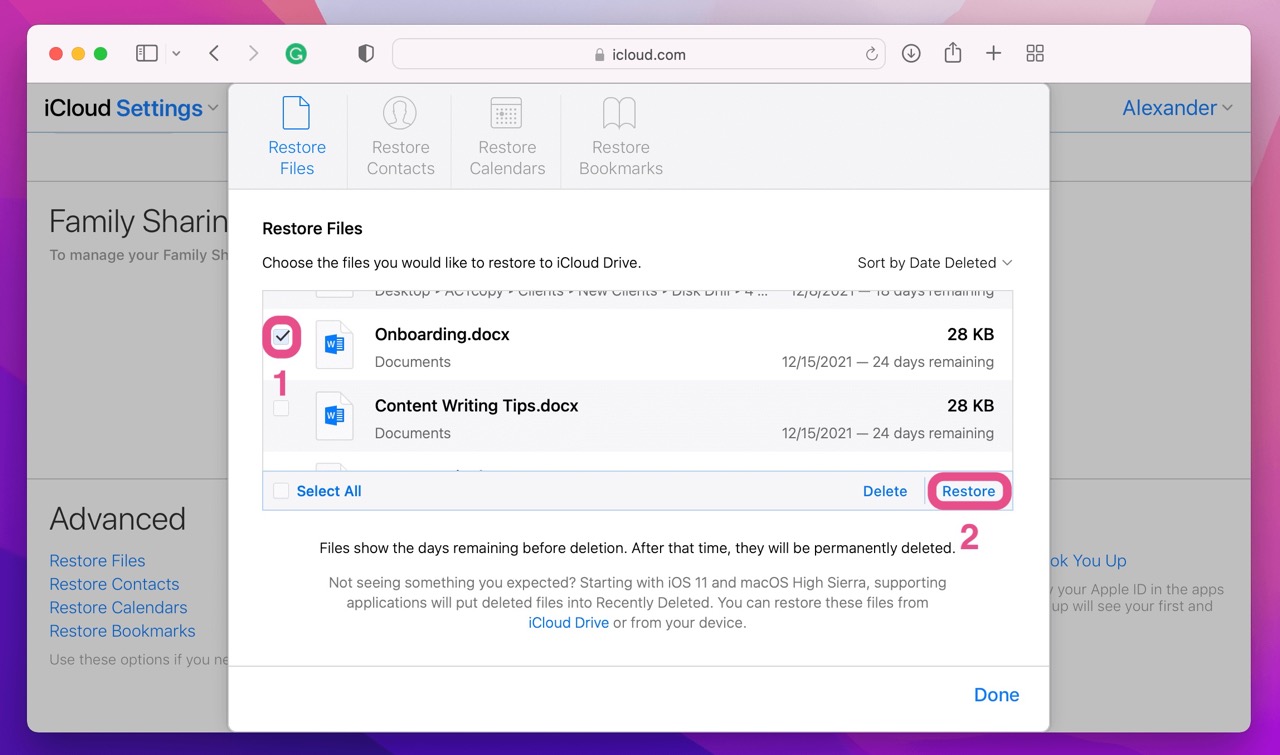This screenshot has height=755, width=1280.
Task: Check the Content Writing Tips.docx checkbox
Action: click(281, 408)
